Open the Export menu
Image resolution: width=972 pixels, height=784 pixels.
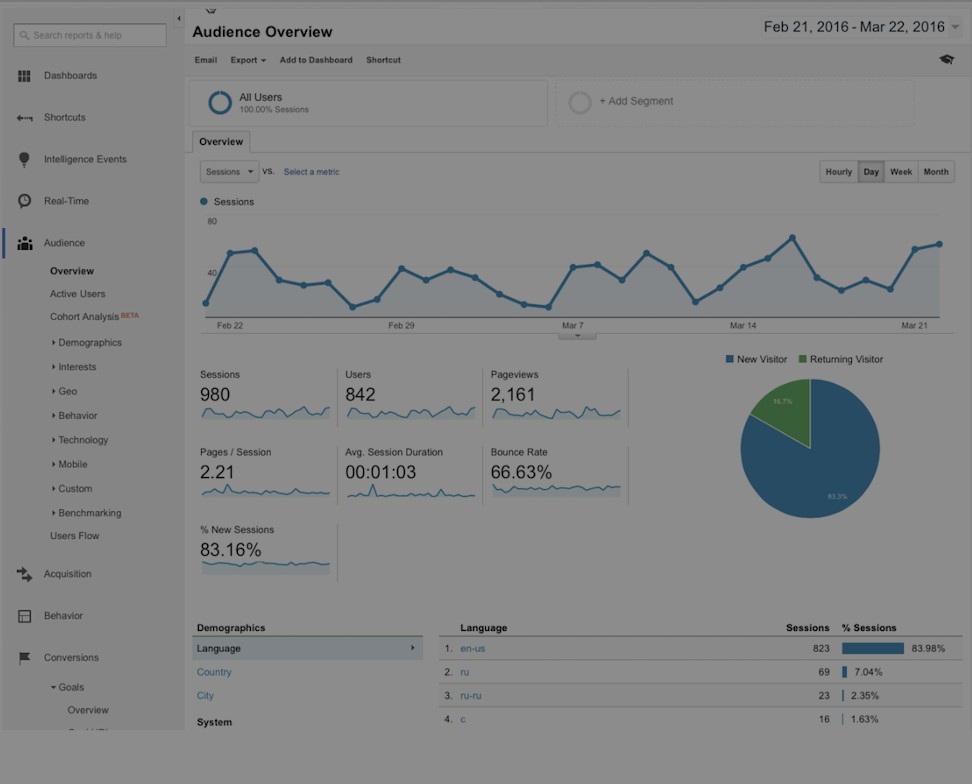(x=248, y=60)
